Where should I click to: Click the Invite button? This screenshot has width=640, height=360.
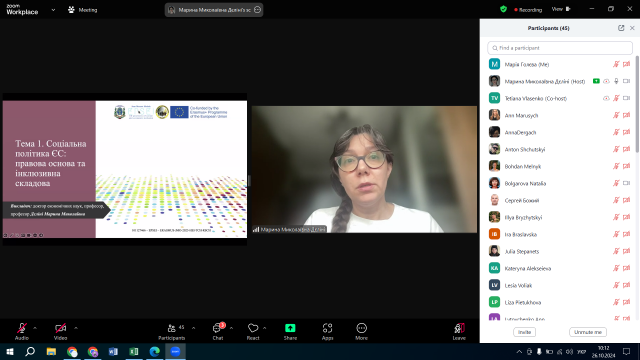coord(524,332)
